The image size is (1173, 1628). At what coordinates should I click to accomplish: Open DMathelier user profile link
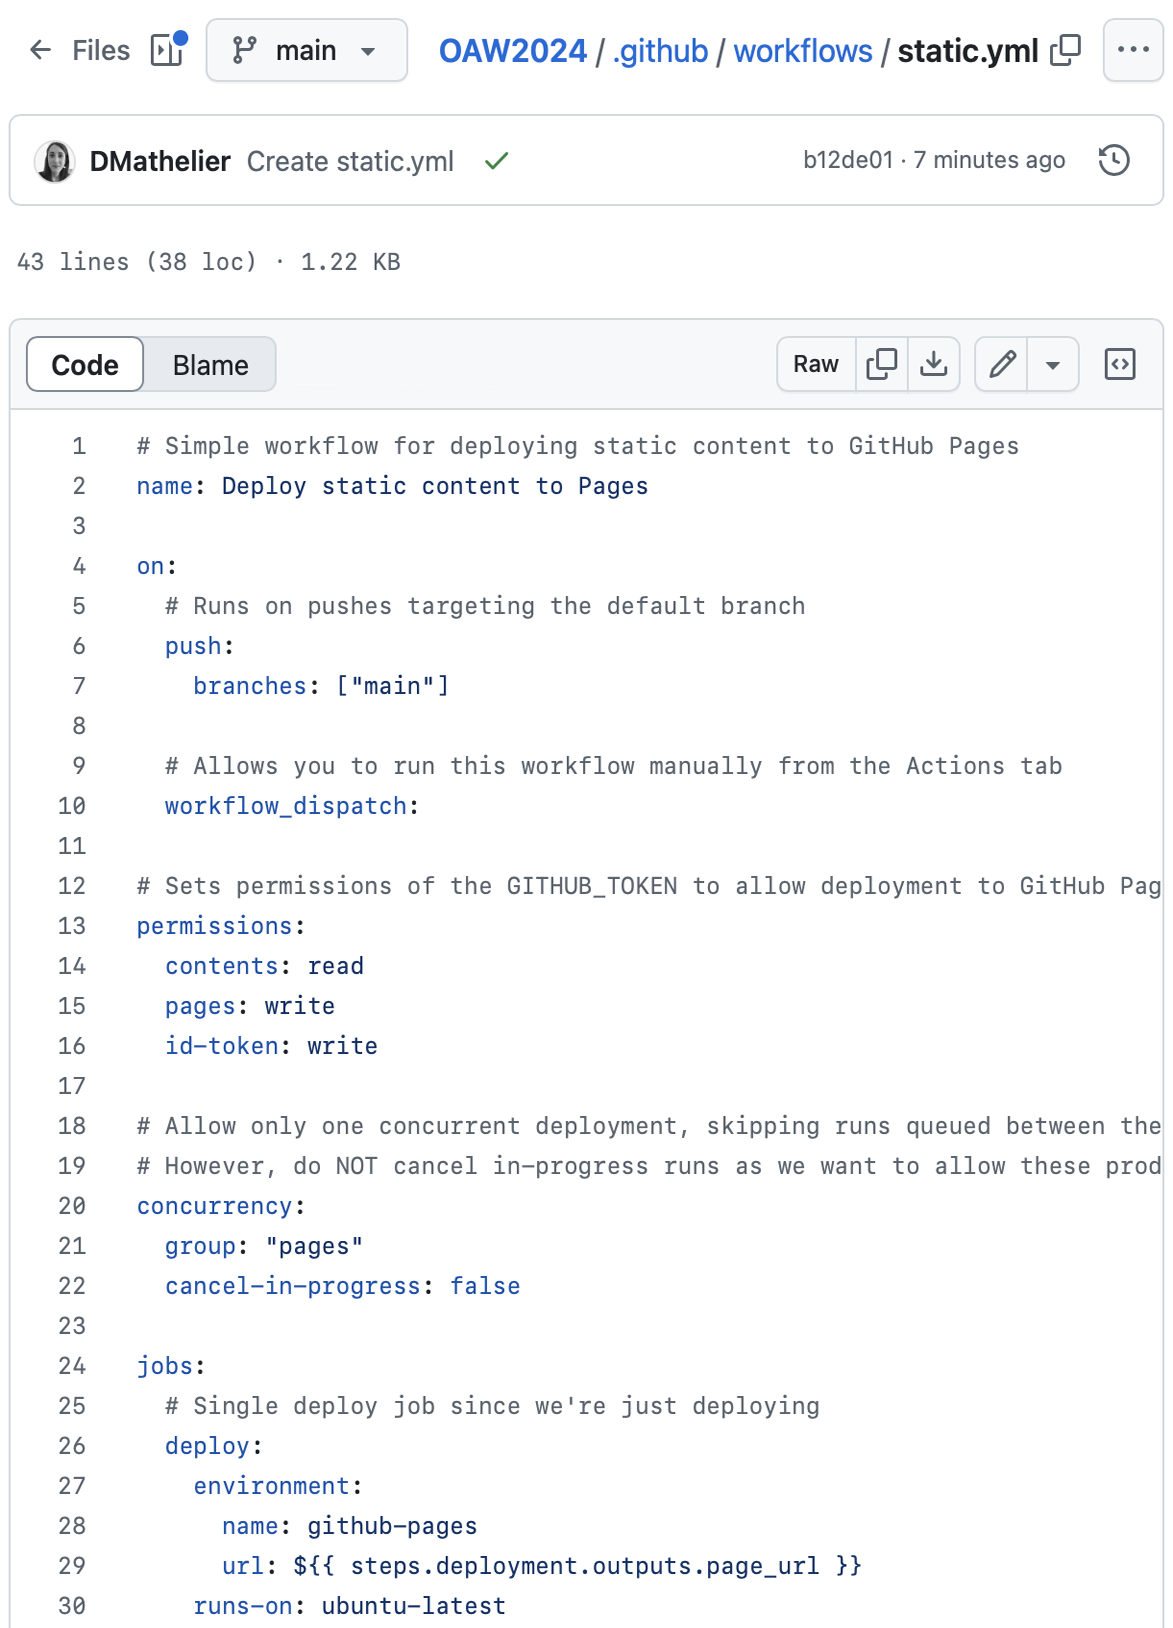[x=160, y=161]
